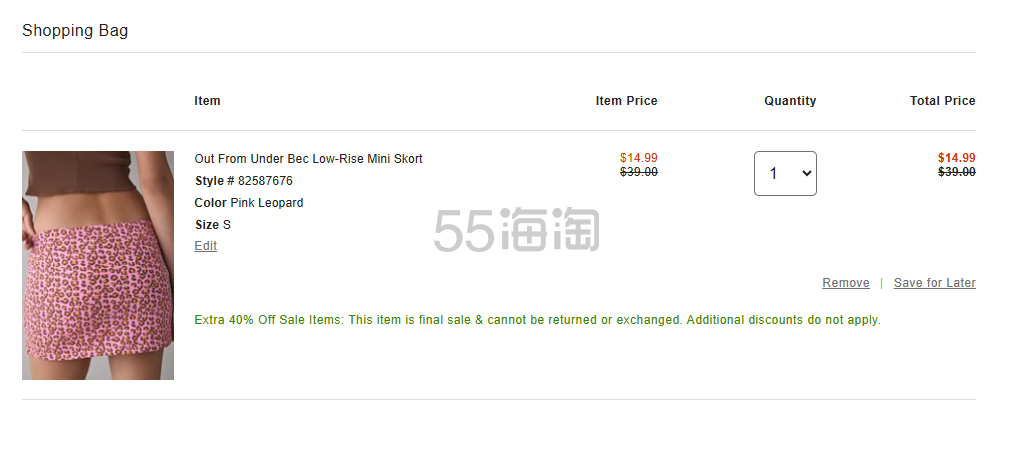The width and height of the screenshot is (1033, 459).
Task: Click the crossed-out $39.00 item price
Action: [638, 172]
